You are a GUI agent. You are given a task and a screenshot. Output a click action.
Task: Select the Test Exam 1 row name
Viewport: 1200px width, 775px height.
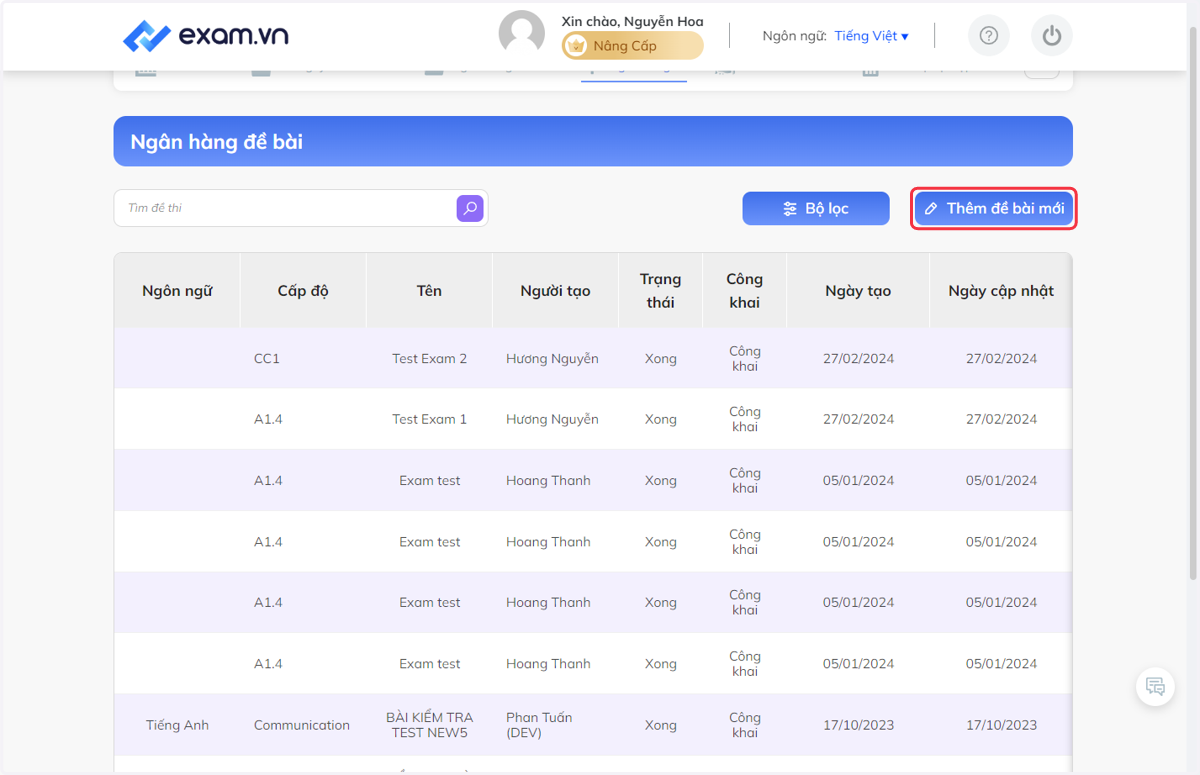point(429,419)
